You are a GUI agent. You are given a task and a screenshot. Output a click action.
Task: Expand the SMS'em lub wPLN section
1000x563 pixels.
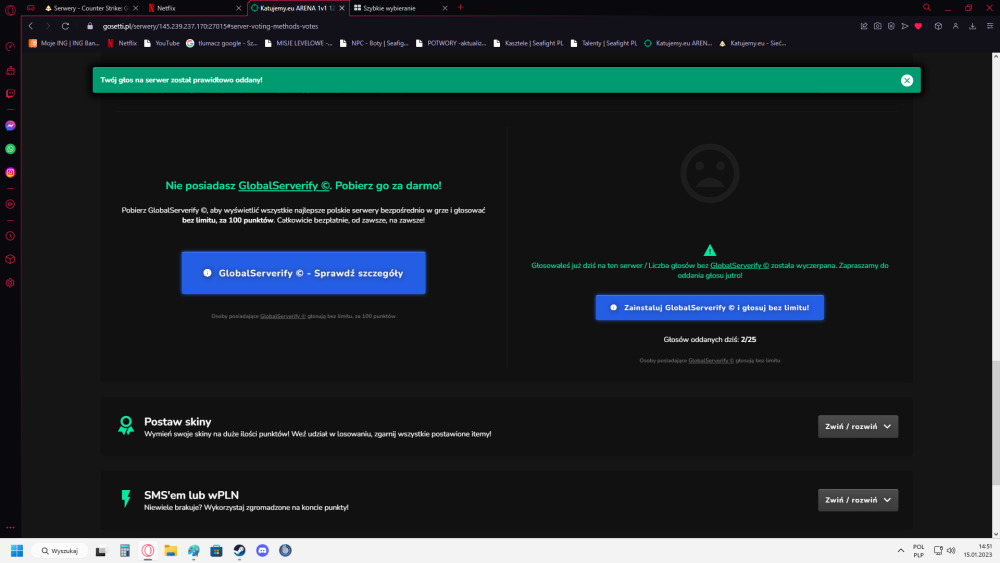click(858, 500)
